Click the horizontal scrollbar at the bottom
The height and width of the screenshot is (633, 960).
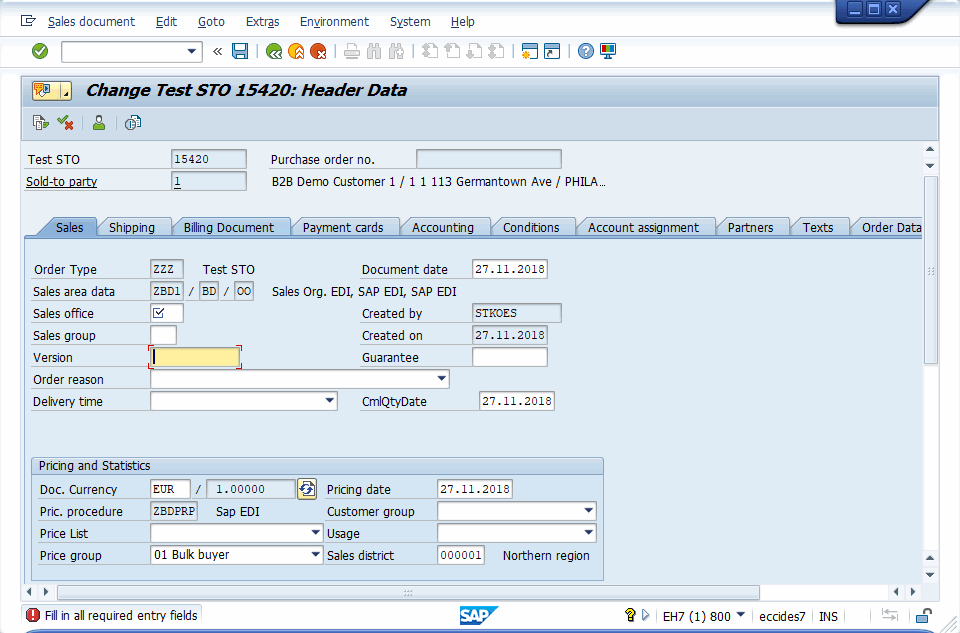pyautogui.click(x=408, y=592)
